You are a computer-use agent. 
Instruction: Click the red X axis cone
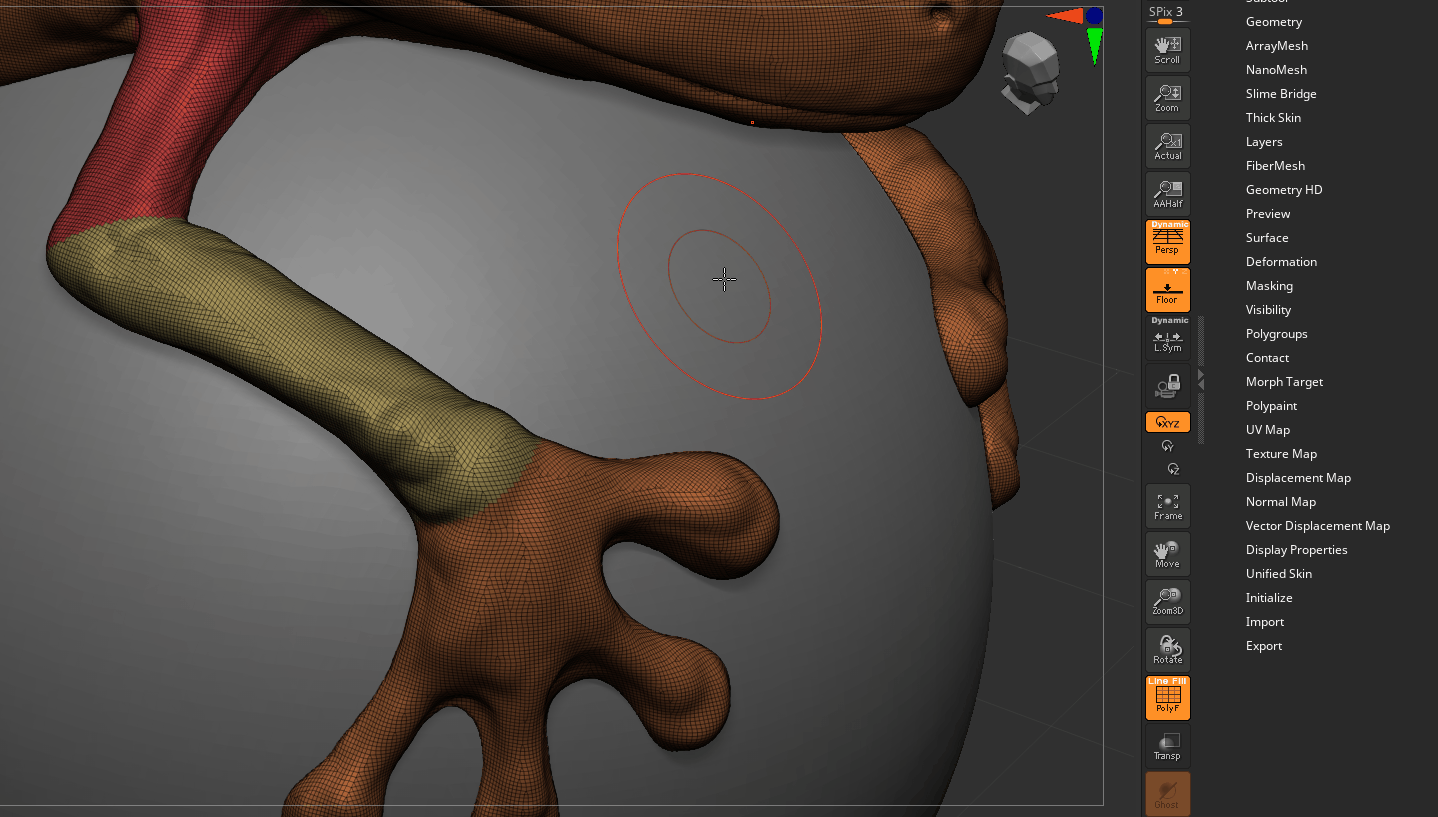[1065, 16]
